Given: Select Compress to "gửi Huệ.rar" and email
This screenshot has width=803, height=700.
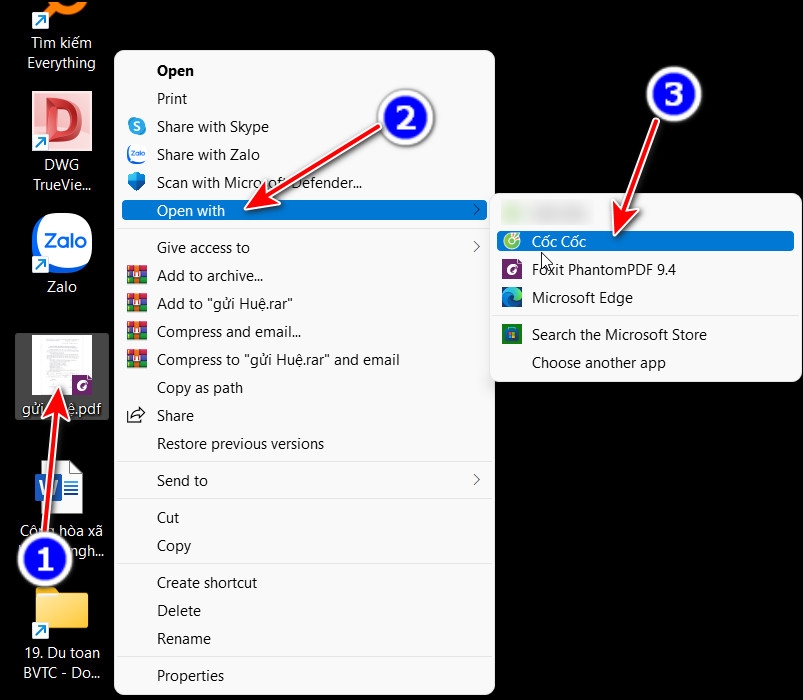Looking at the screenshot, I should (304, 359).
